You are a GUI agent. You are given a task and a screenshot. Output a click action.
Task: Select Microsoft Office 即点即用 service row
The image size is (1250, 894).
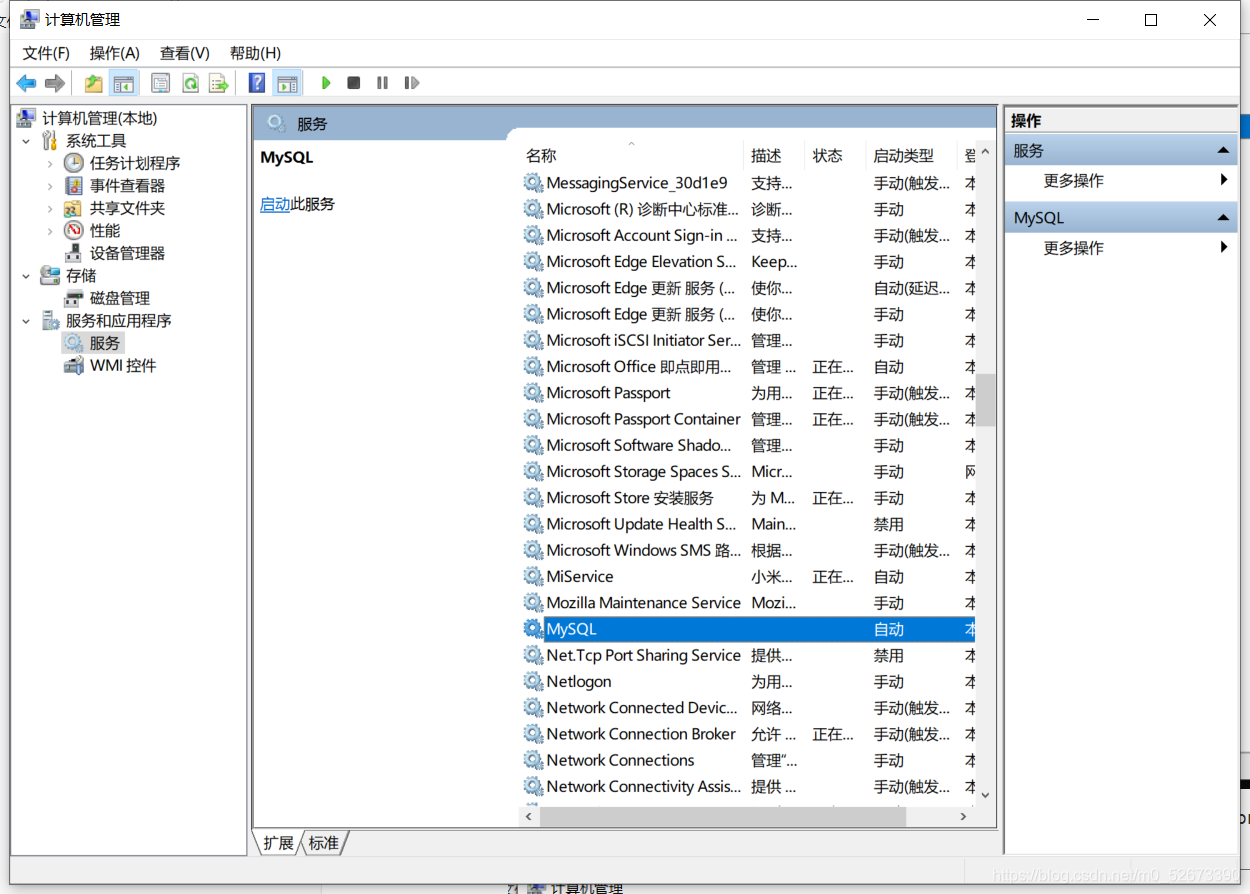[748, 367]
